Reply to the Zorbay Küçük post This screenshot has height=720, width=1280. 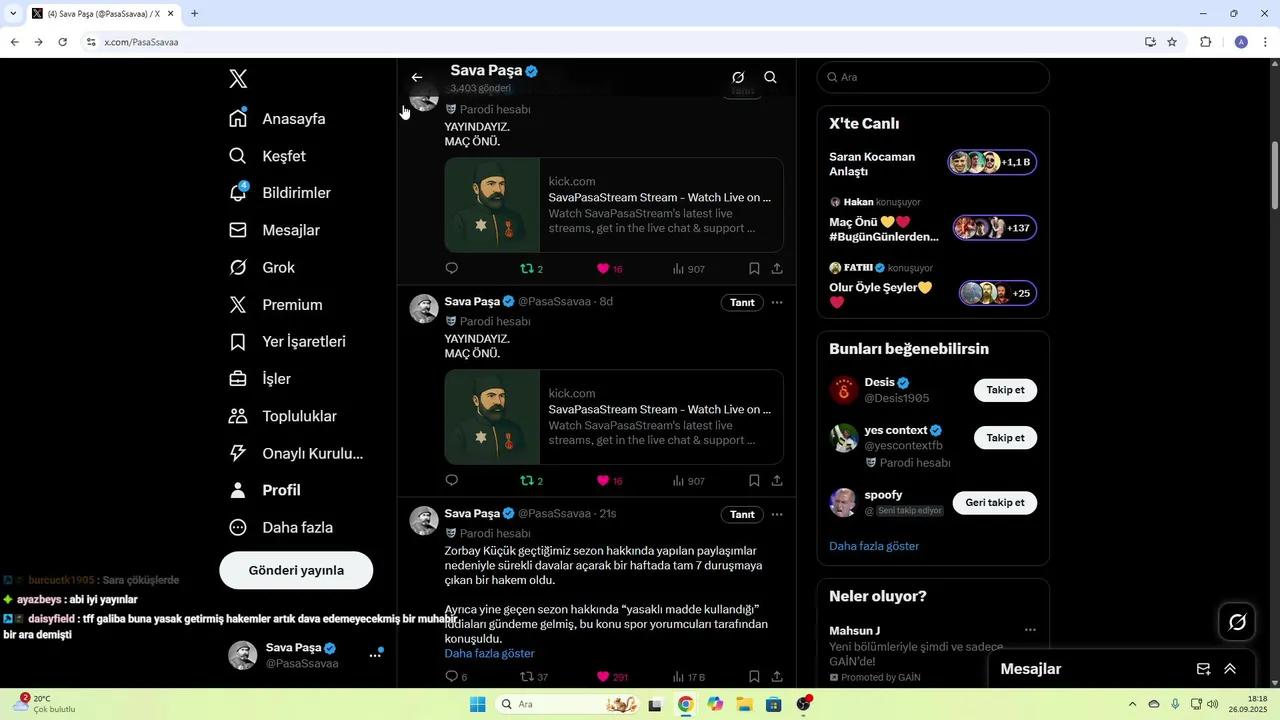[451, 677]
